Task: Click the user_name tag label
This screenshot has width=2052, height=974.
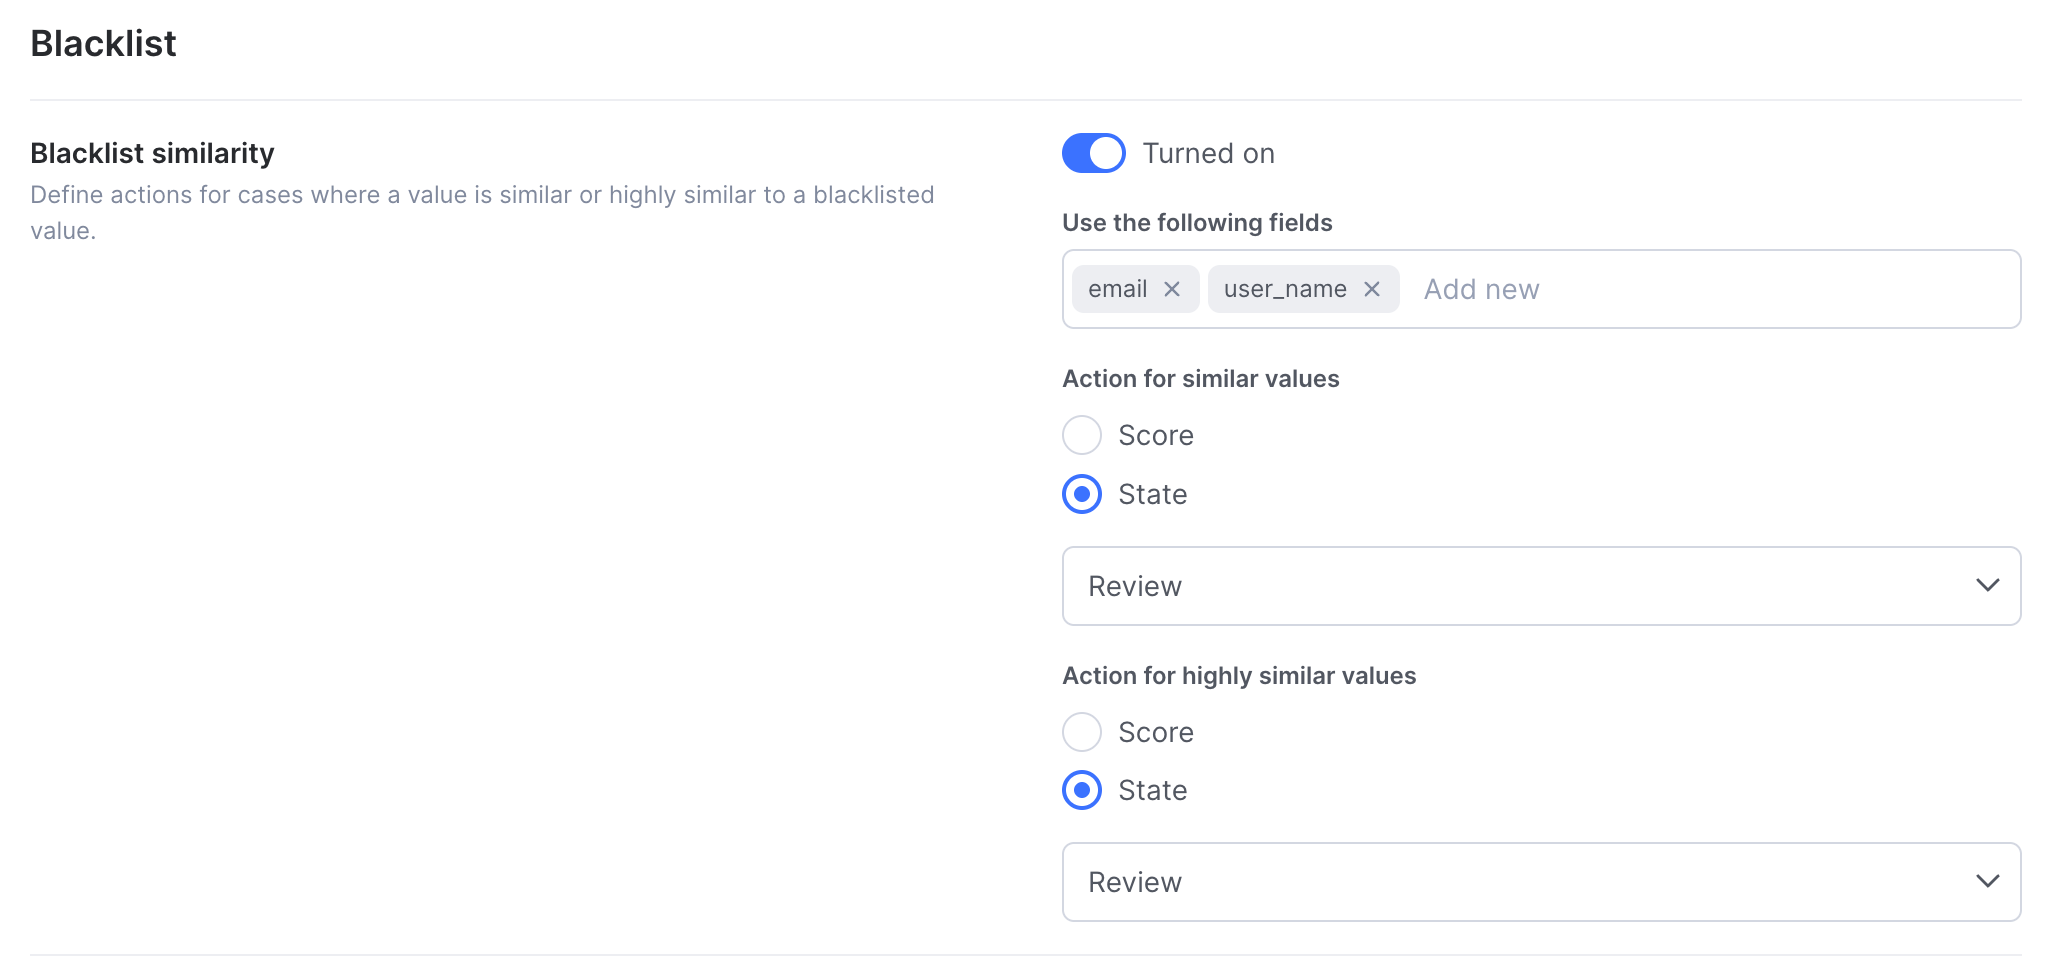Action: 1285,289
